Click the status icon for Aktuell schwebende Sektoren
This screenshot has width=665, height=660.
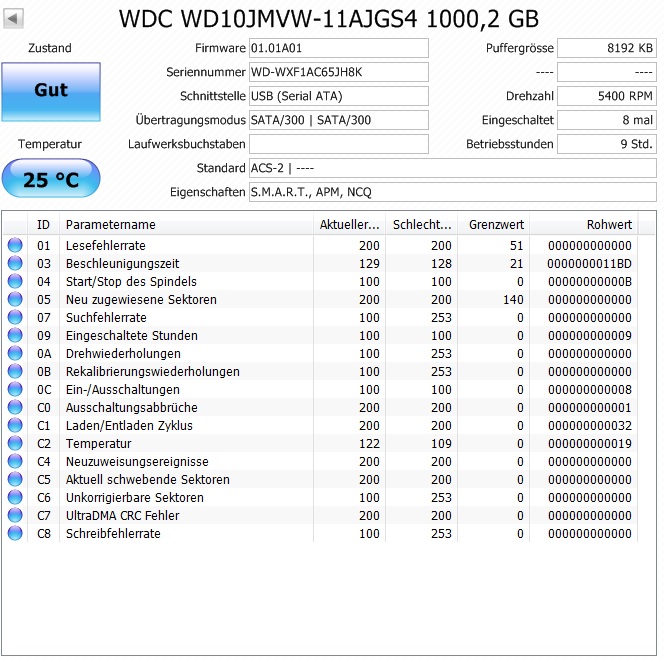[15, 479]
